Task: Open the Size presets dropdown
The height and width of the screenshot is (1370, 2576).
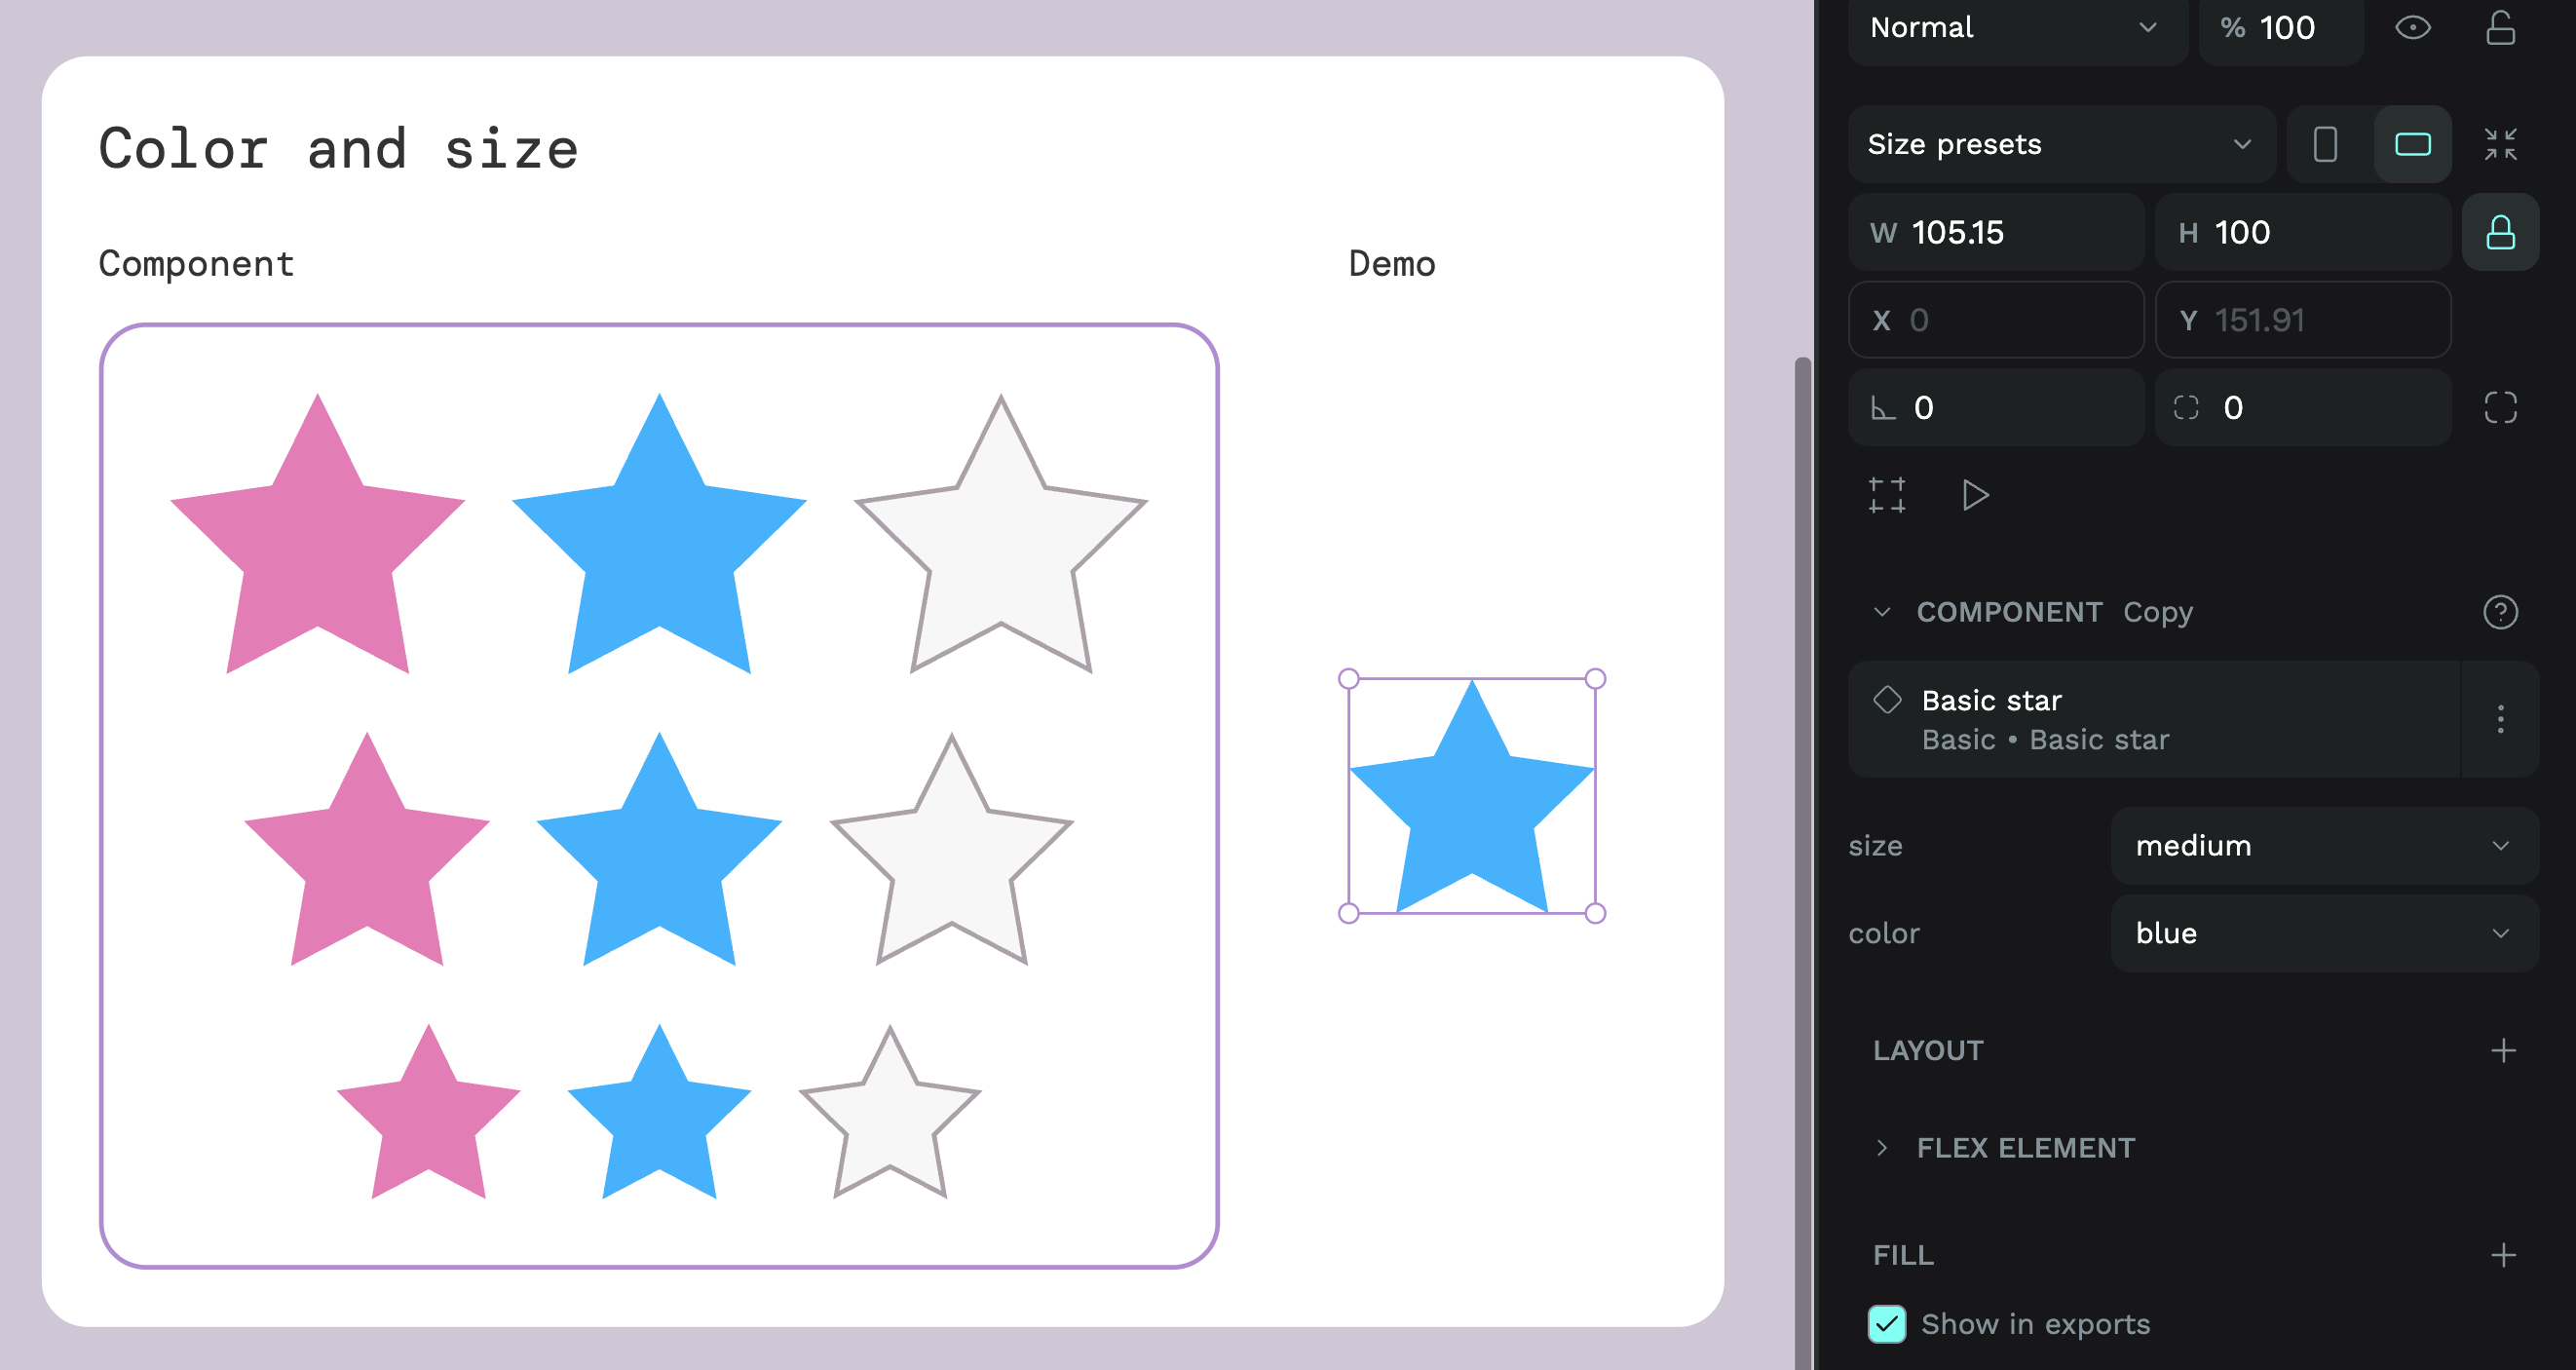Action: (x=2061, y=144)
